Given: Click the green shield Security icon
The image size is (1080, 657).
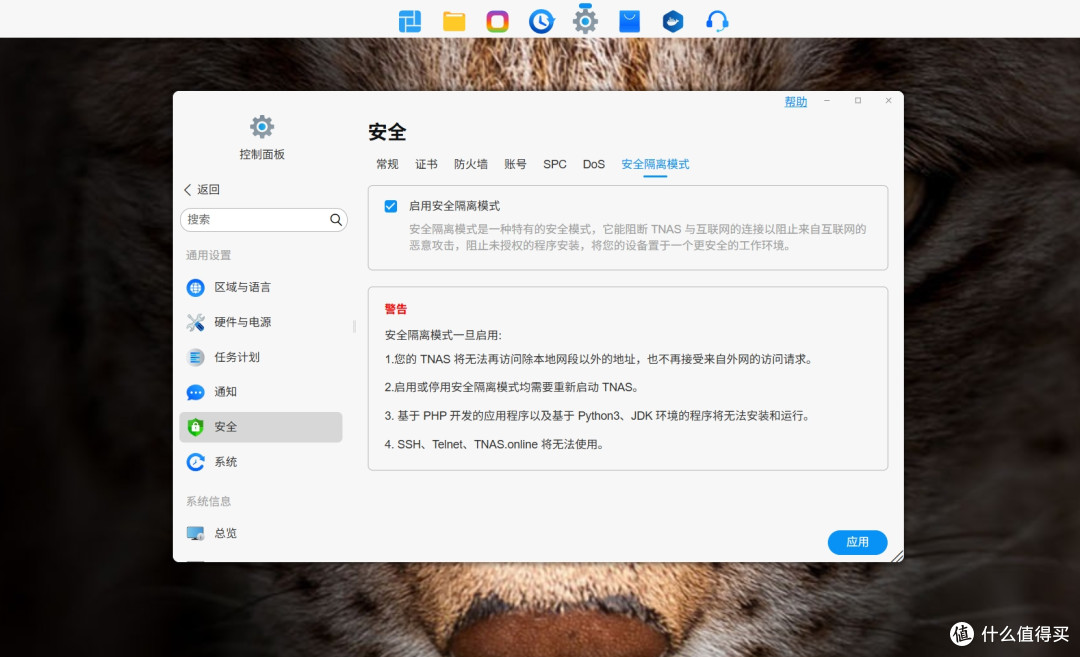Looking at the screenshot, I should [196, 427].
